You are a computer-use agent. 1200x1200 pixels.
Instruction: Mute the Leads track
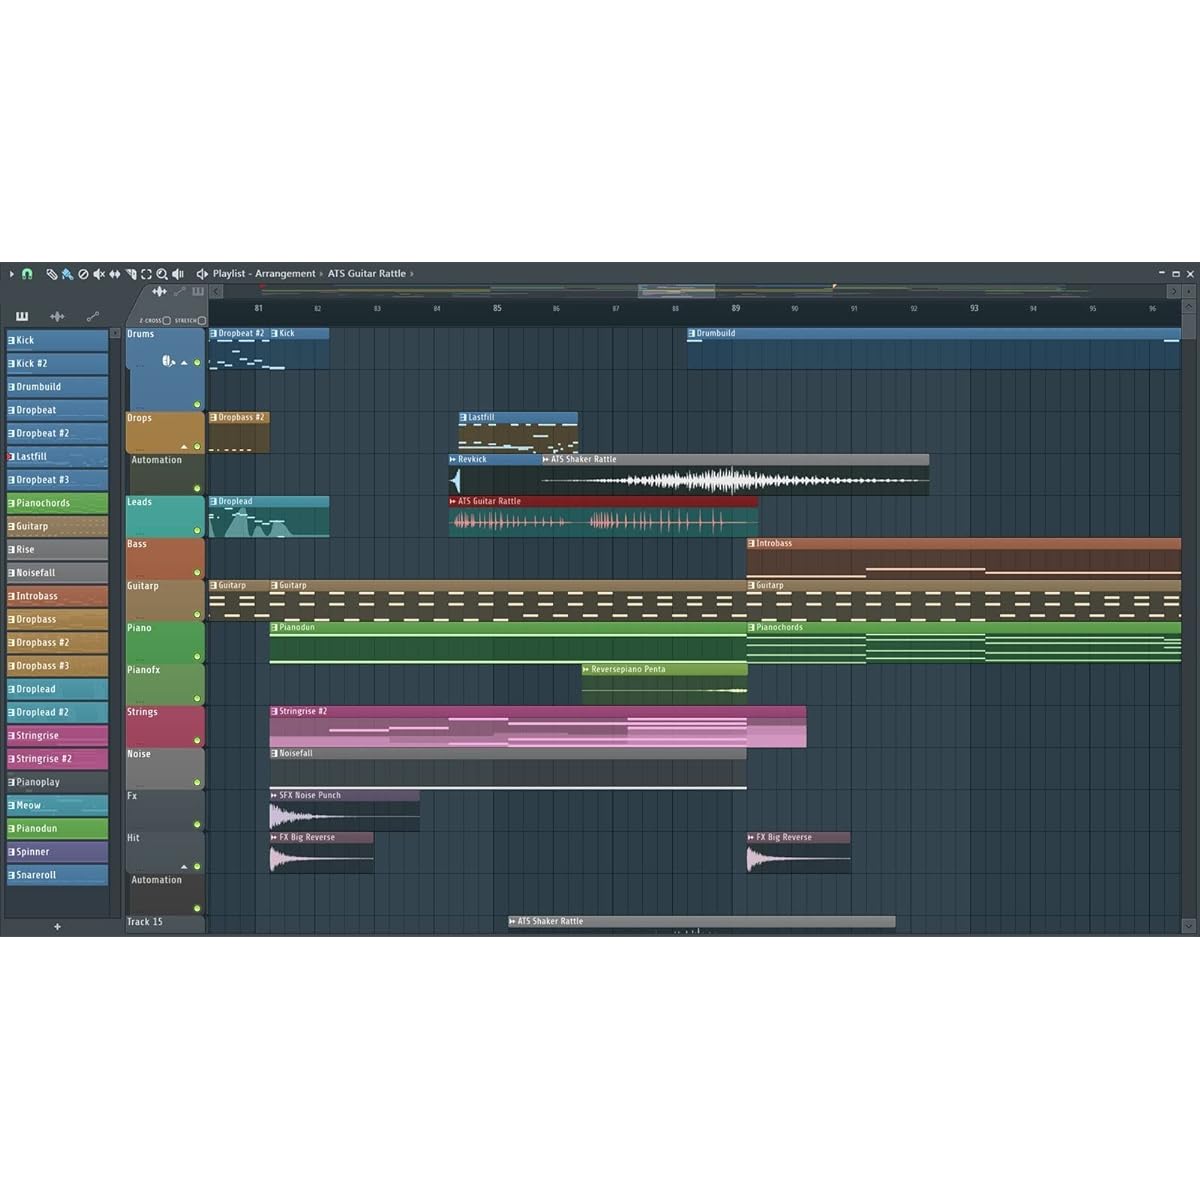[x=197, y=531]
